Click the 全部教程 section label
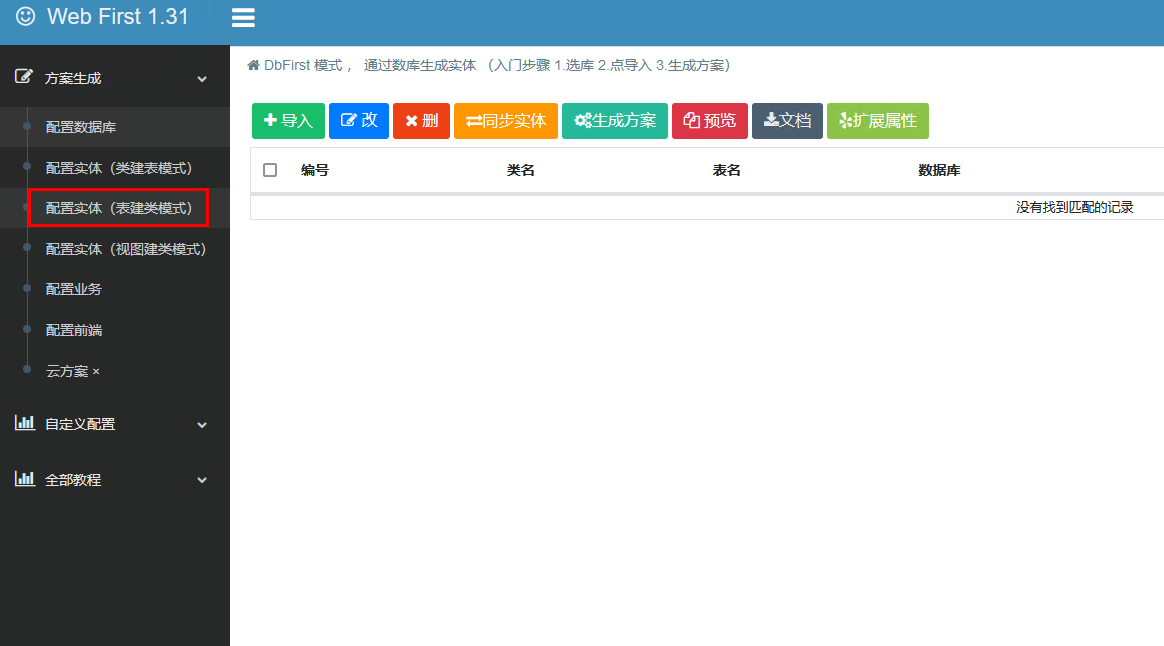 click(x=73, y=480)
